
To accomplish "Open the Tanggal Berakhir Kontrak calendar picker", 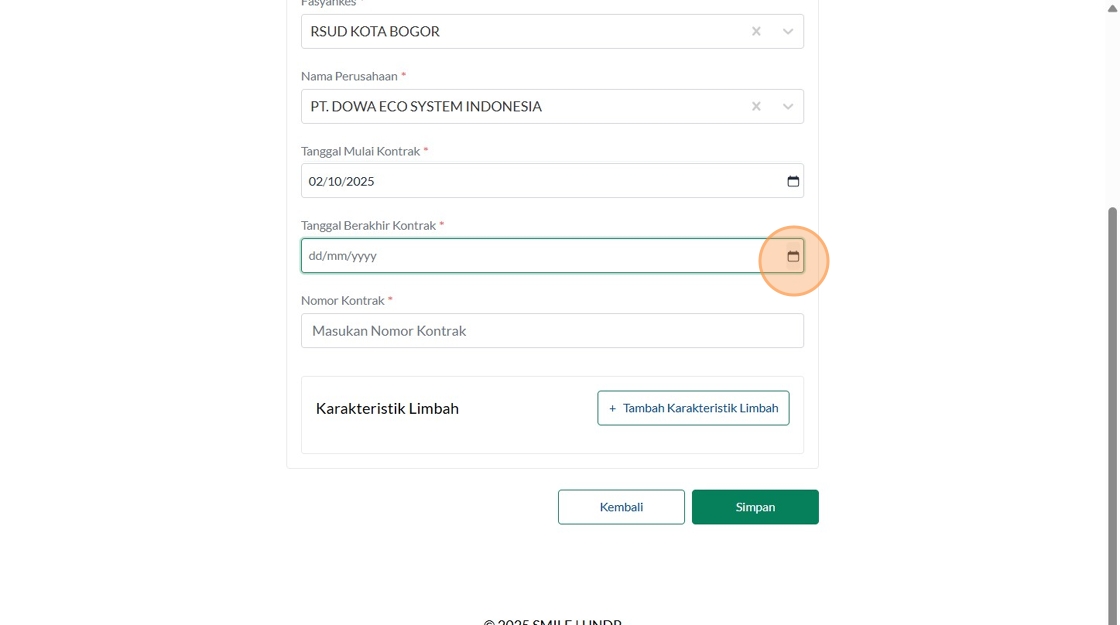I will tap(793, 256).
